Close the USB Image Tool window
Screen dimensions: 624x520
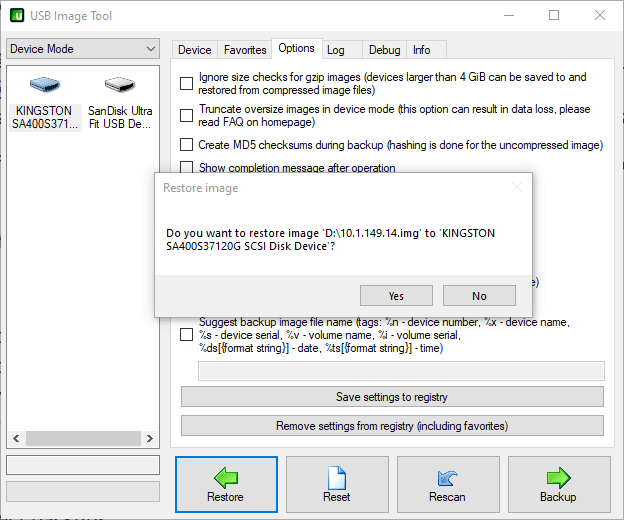coord(600,16)
